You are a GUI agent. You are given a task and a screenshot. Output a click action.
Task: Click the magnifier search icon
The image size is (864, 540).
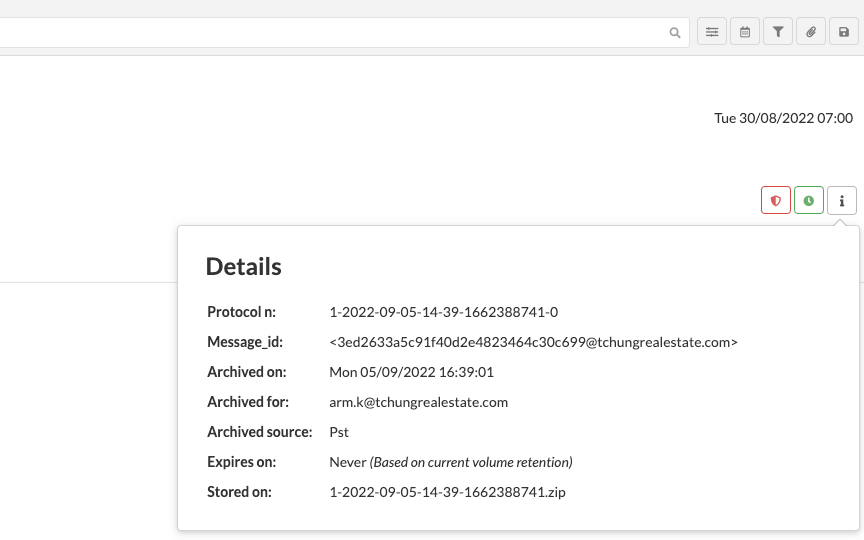pos(674,33)
